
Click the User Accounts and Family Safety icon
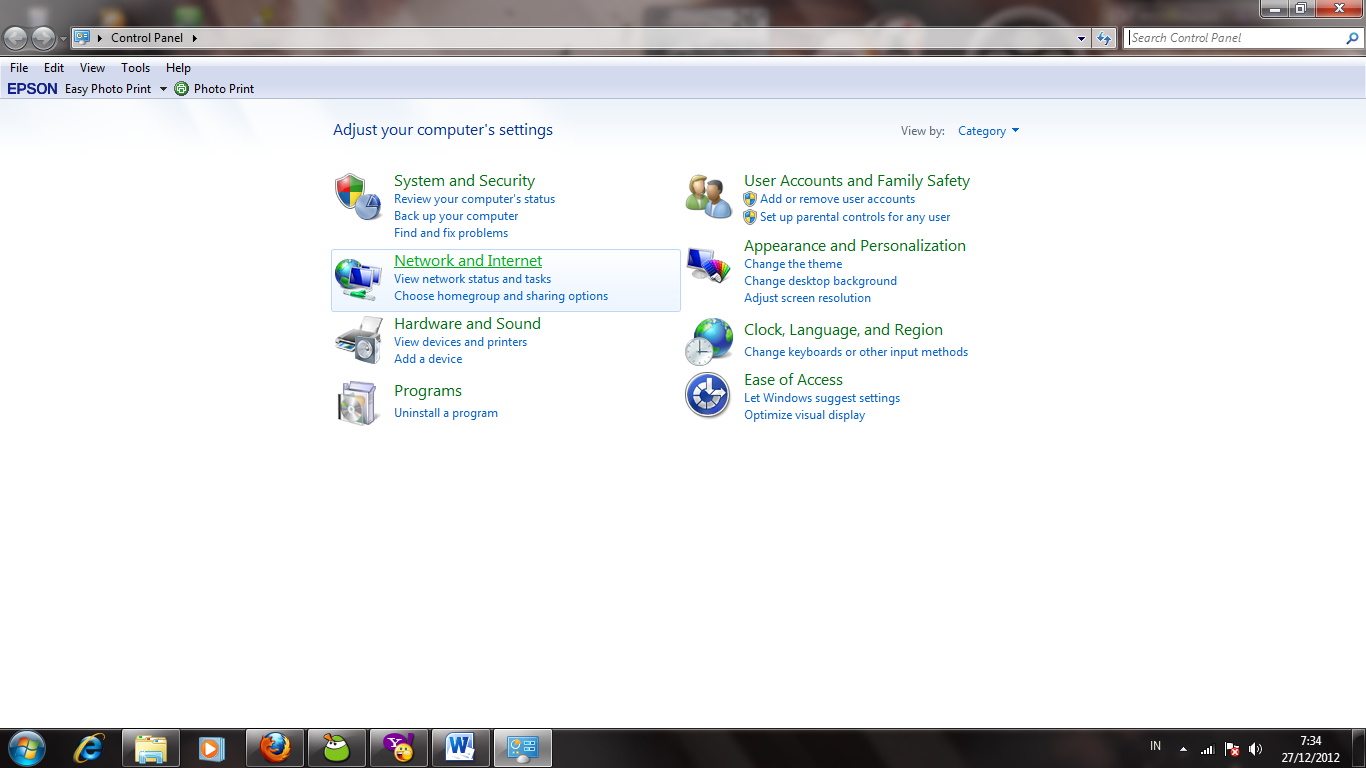tap(707, 196)
